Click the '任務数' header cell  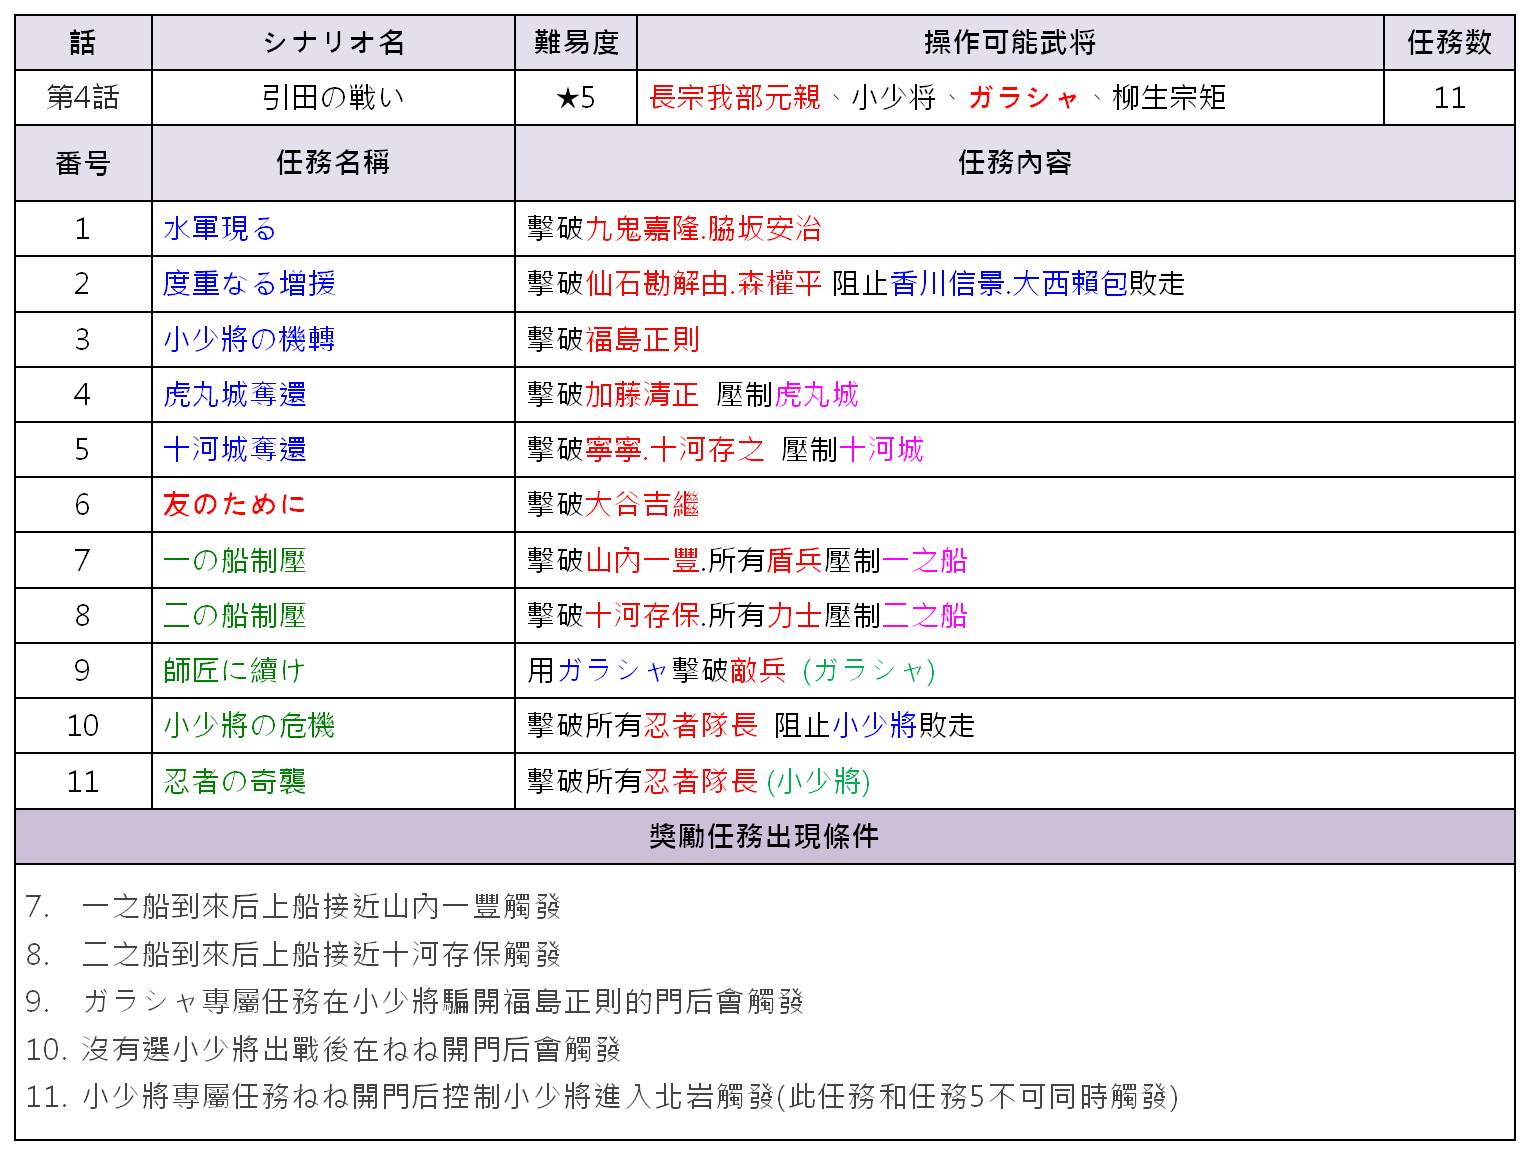tap(1449, 42)
